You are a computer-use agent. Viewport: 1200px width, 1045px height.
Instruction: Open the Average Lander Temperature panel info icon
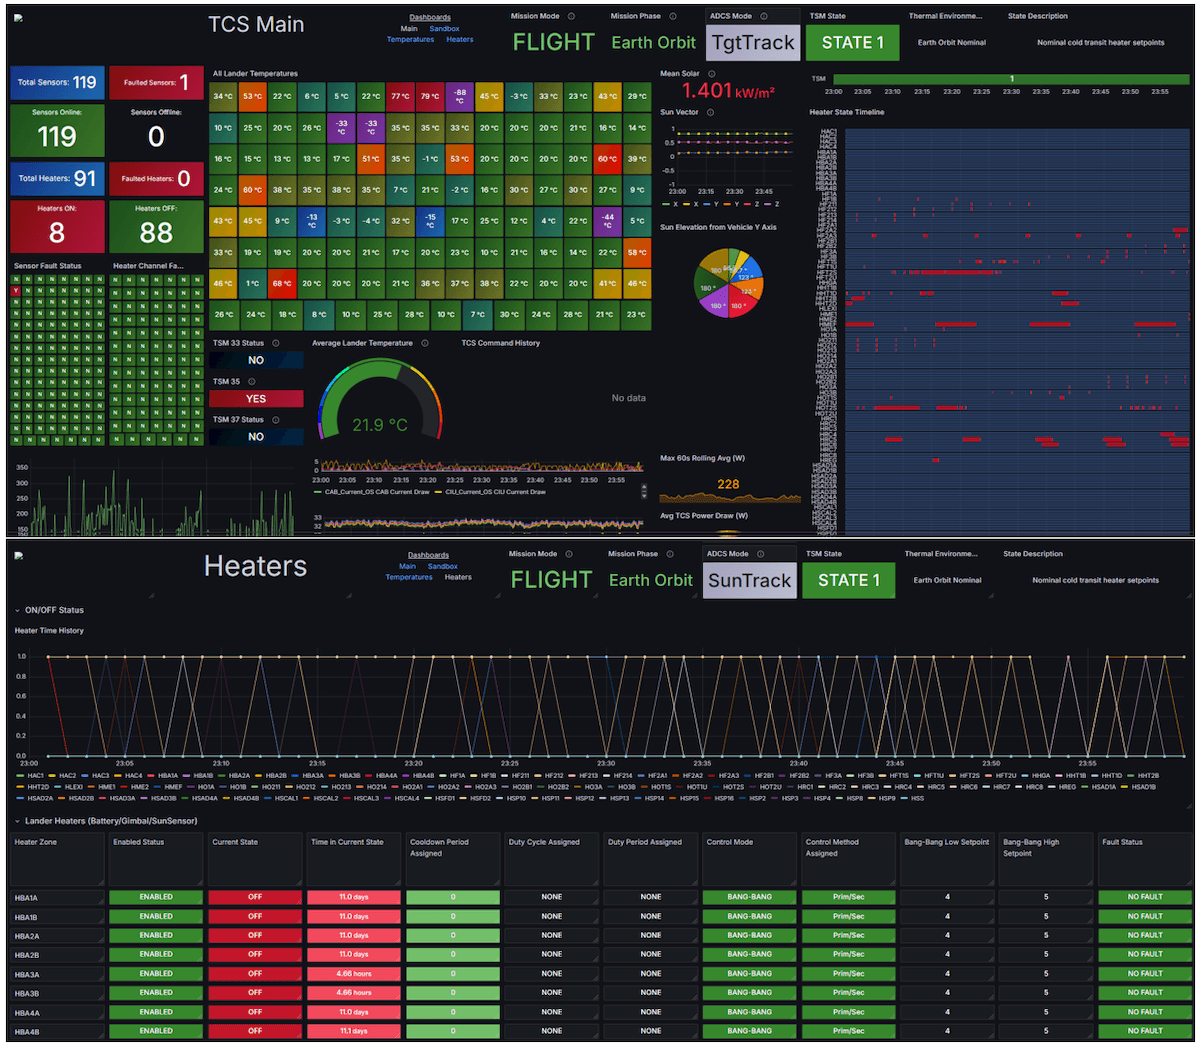point(426,343)
